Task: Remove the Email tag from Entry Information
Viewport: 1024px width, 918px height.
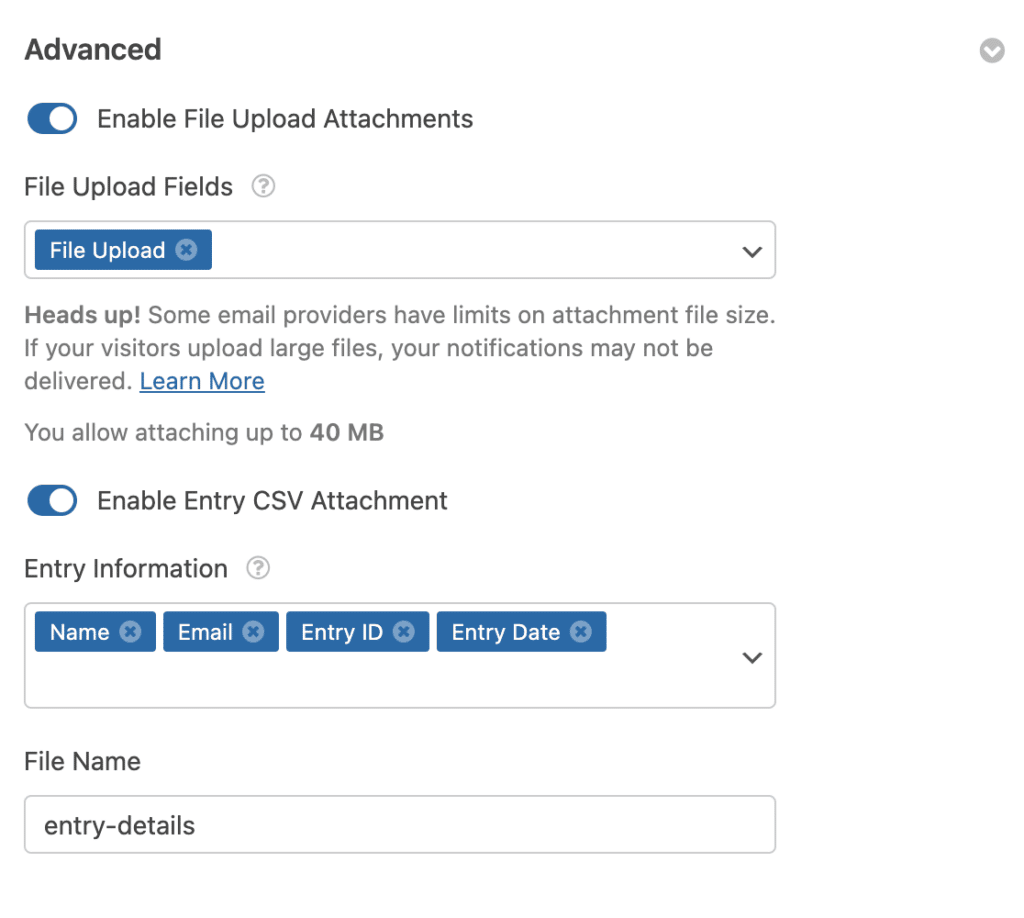Action: [x=253, y=632]
